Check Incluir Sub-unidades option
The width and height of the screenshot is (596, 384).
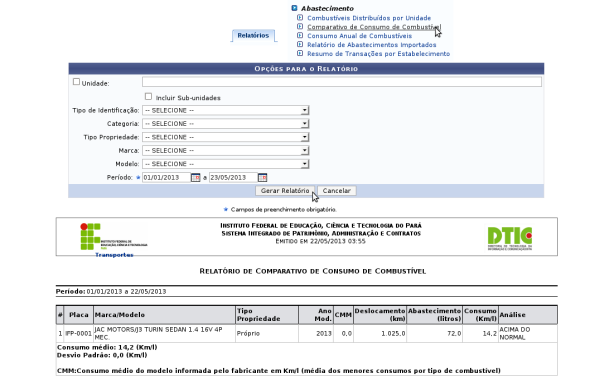pyautogui.click(x=148, y=97)
